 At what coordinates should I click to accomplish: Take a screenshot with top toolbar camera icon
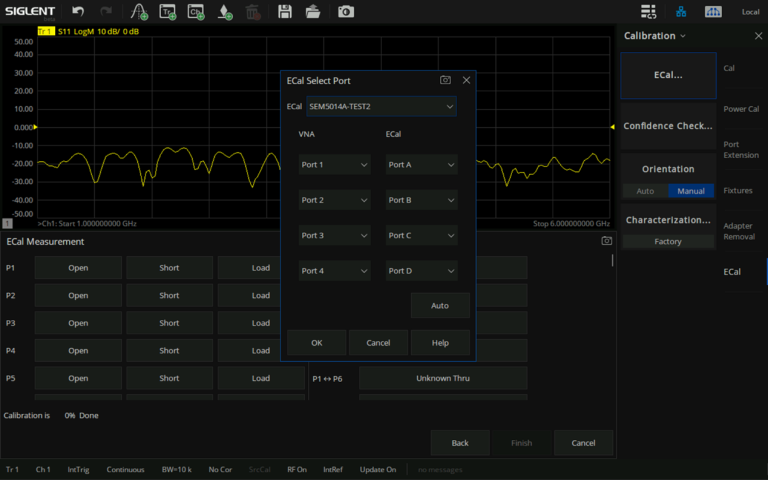point(345,12)
